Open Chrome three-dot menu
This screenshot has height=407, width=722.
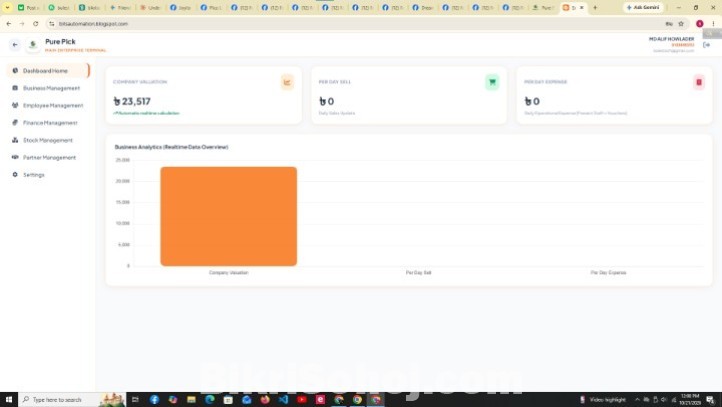click(713, 23)
